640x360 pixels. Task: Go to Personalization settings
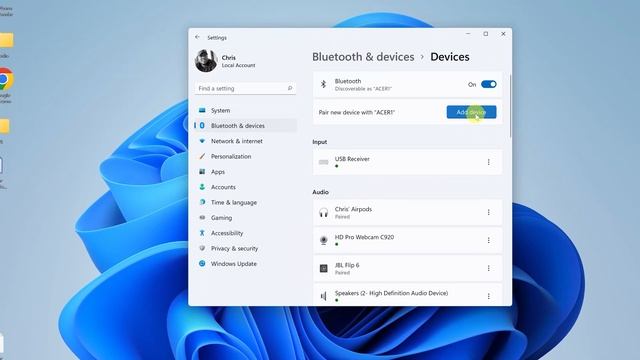coord(245,156)
